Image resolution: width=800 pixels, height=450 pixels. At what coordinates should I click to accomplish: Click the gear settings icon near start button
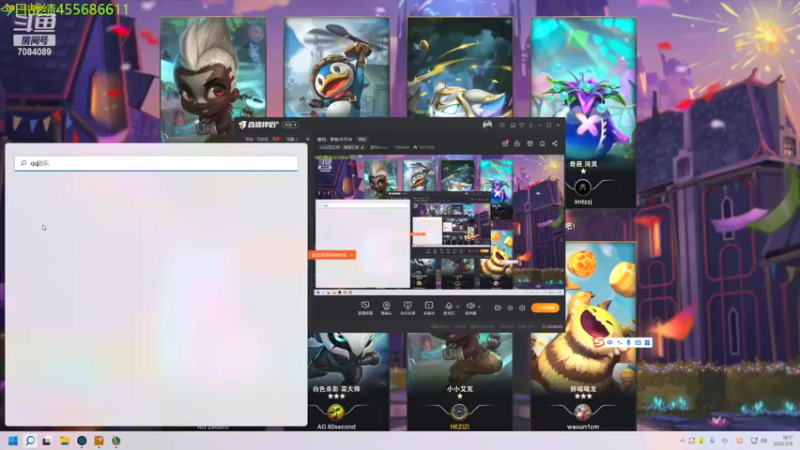(522, 308)
